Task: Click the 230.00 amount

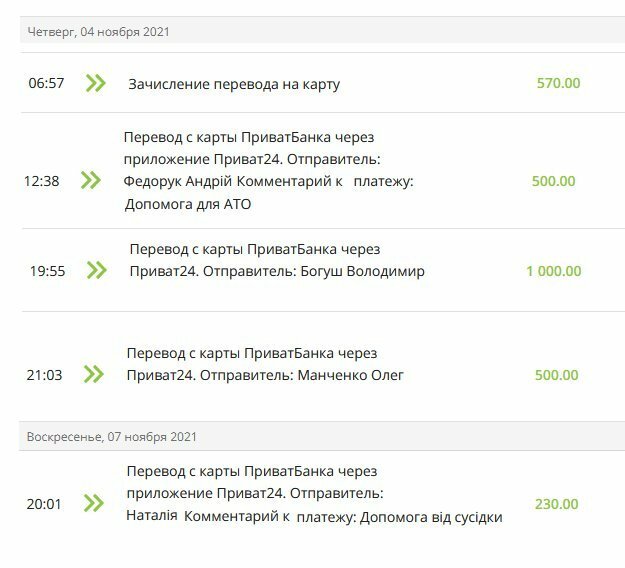Action: pyautogui.click(x=556, y=504)
